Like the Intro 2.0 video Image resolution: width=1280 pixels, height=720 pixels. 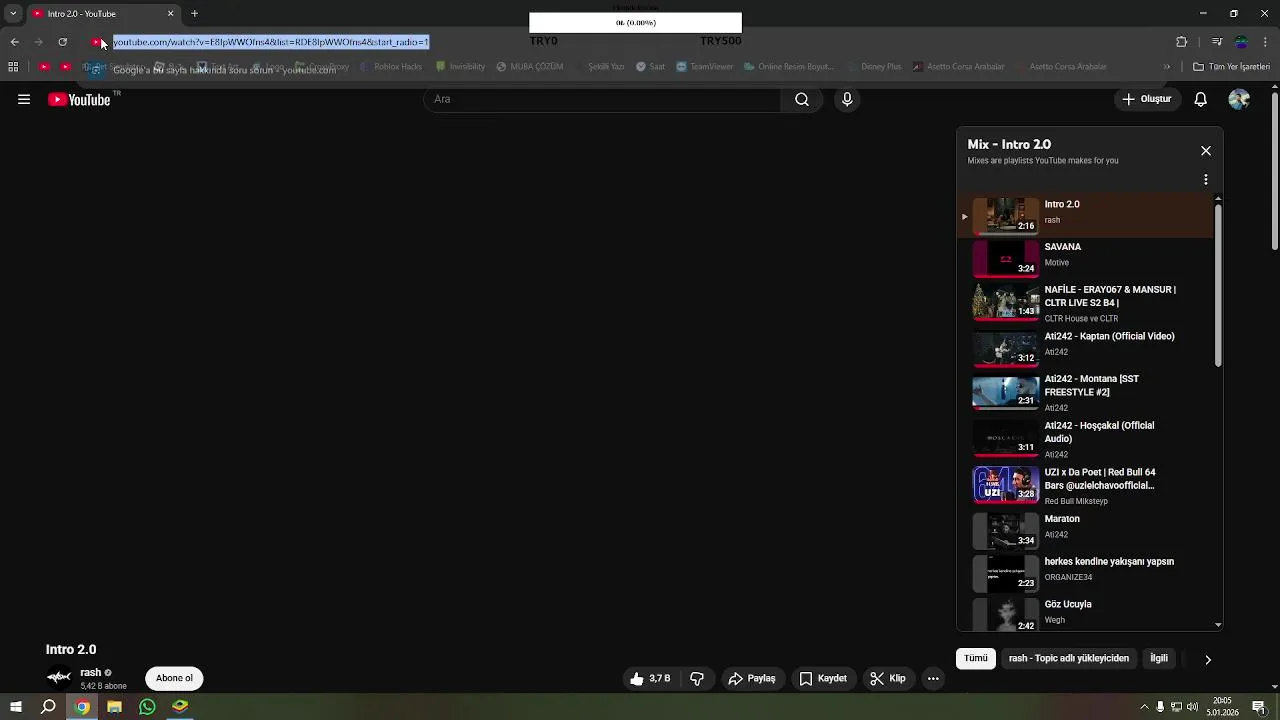pos(650,678)
